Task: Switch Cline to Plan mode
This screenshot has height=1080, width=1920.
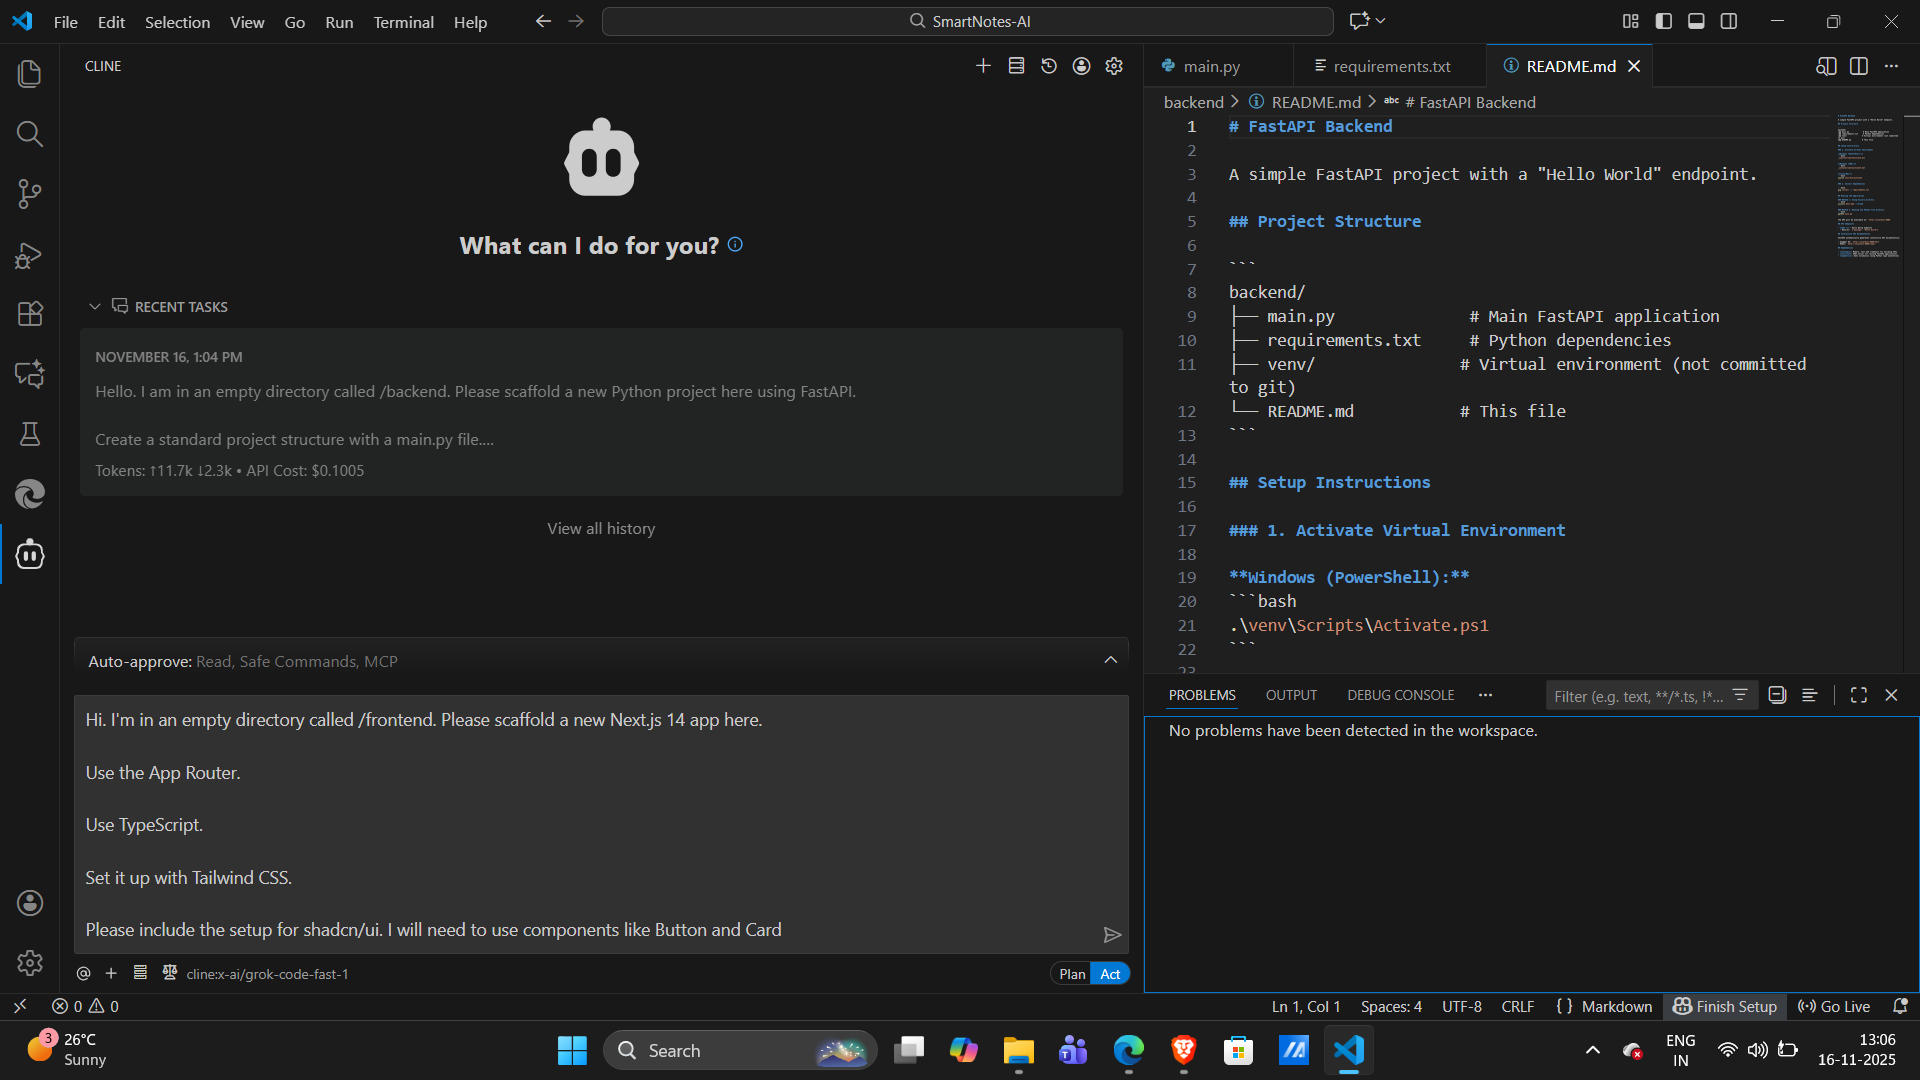Action: pos(1071,974)
